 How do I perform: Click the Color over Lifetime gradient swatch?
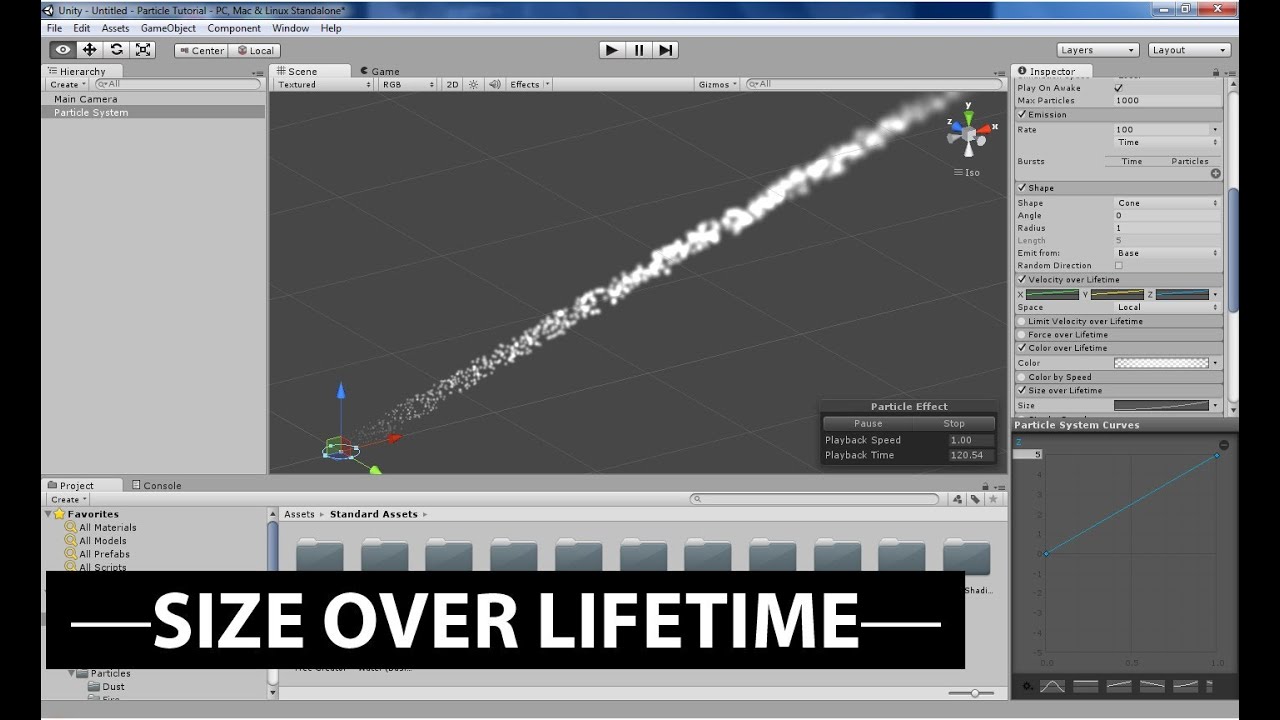click(x=1161, y=363)
